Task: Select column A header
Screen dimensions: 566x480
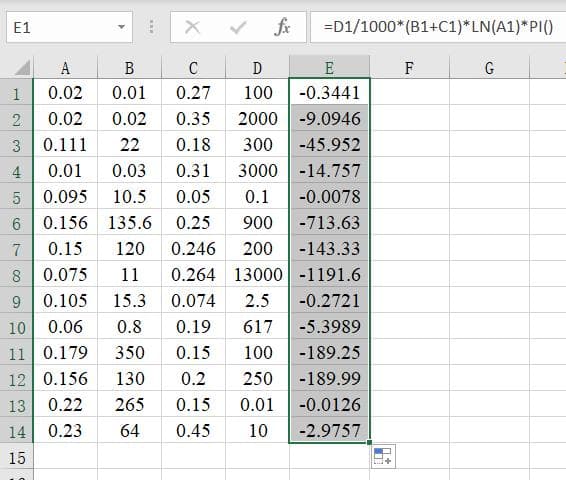Action: click(65, 67)
